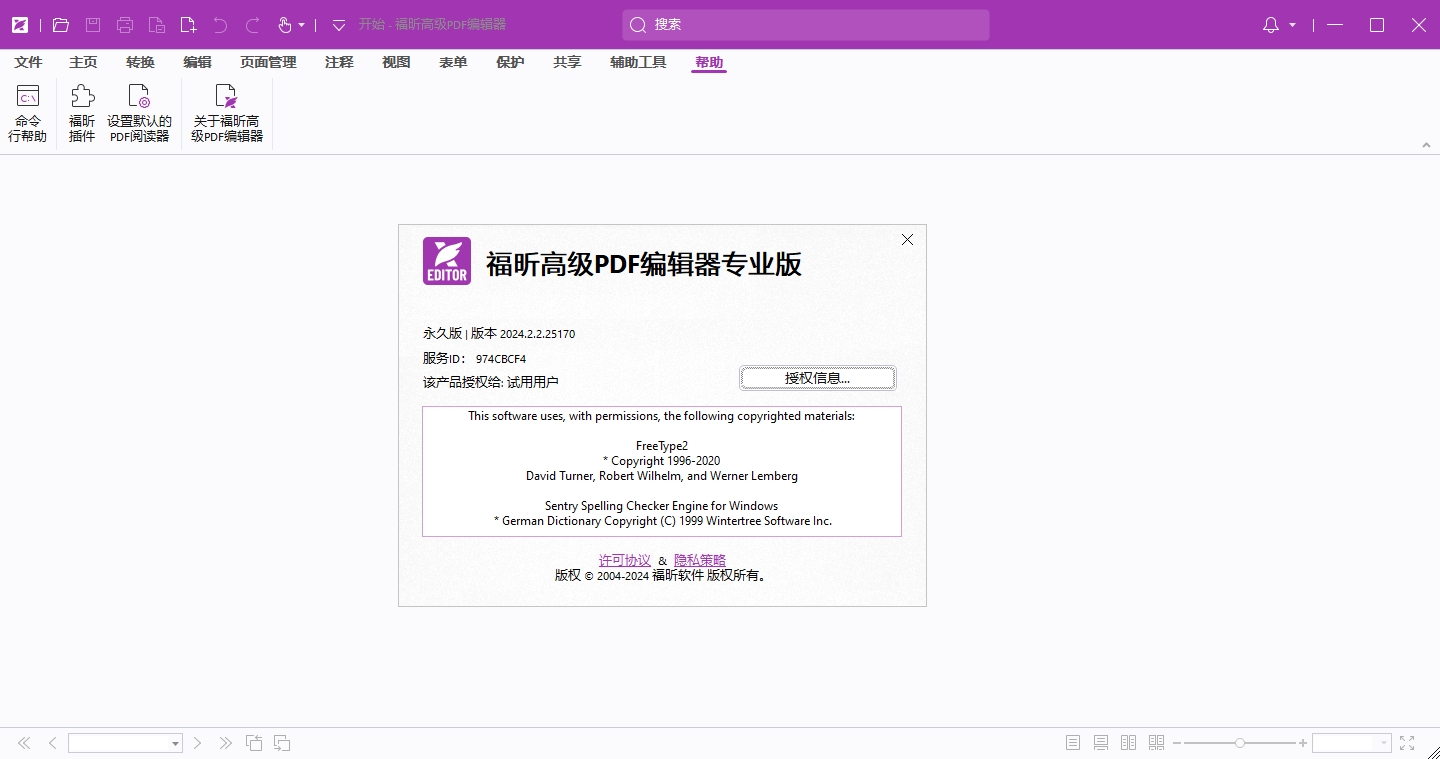The height and width of the screenshot is (759, 1440).
Task: Open the 隐私策略 link
Action: pos(700,560)
